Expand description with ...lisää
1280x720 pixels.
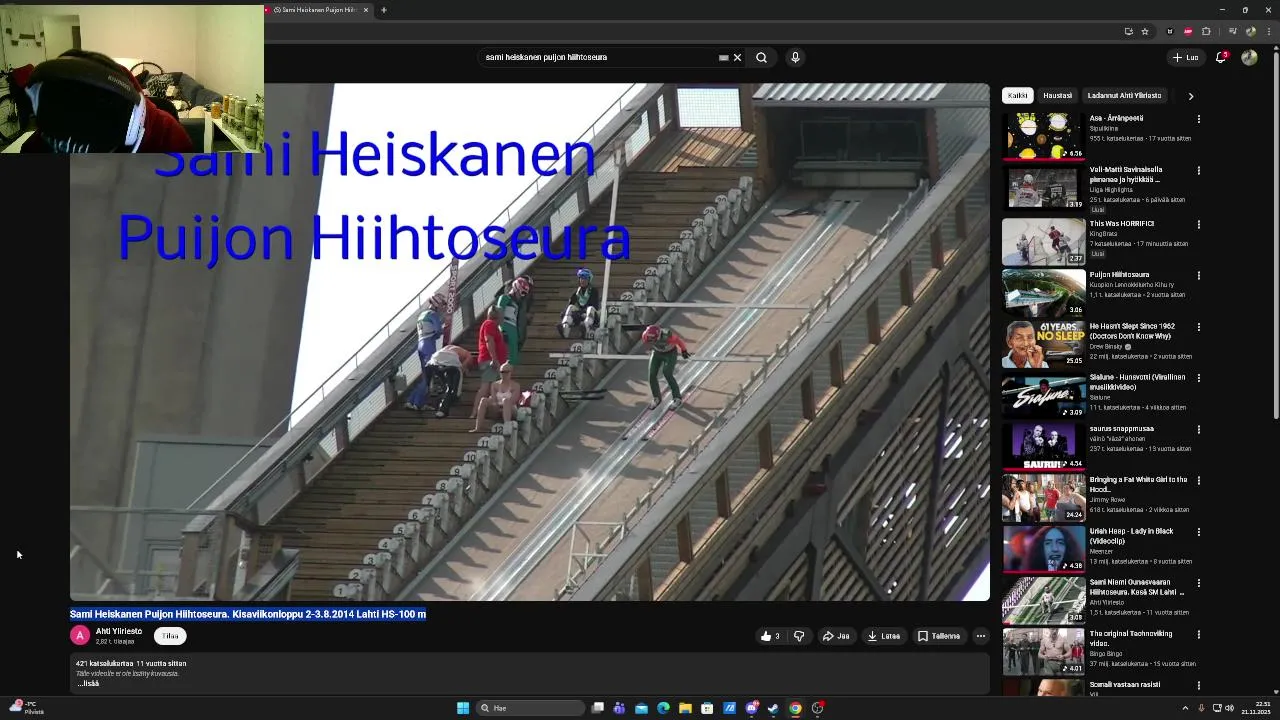88,684
